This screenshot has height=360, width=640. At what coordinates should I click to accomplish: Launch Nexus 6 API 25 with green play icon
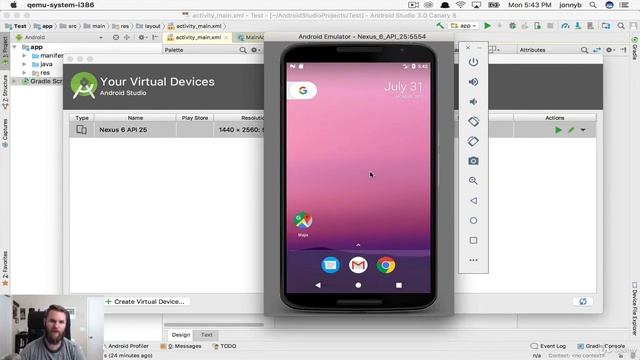click(x=558, y=130)
